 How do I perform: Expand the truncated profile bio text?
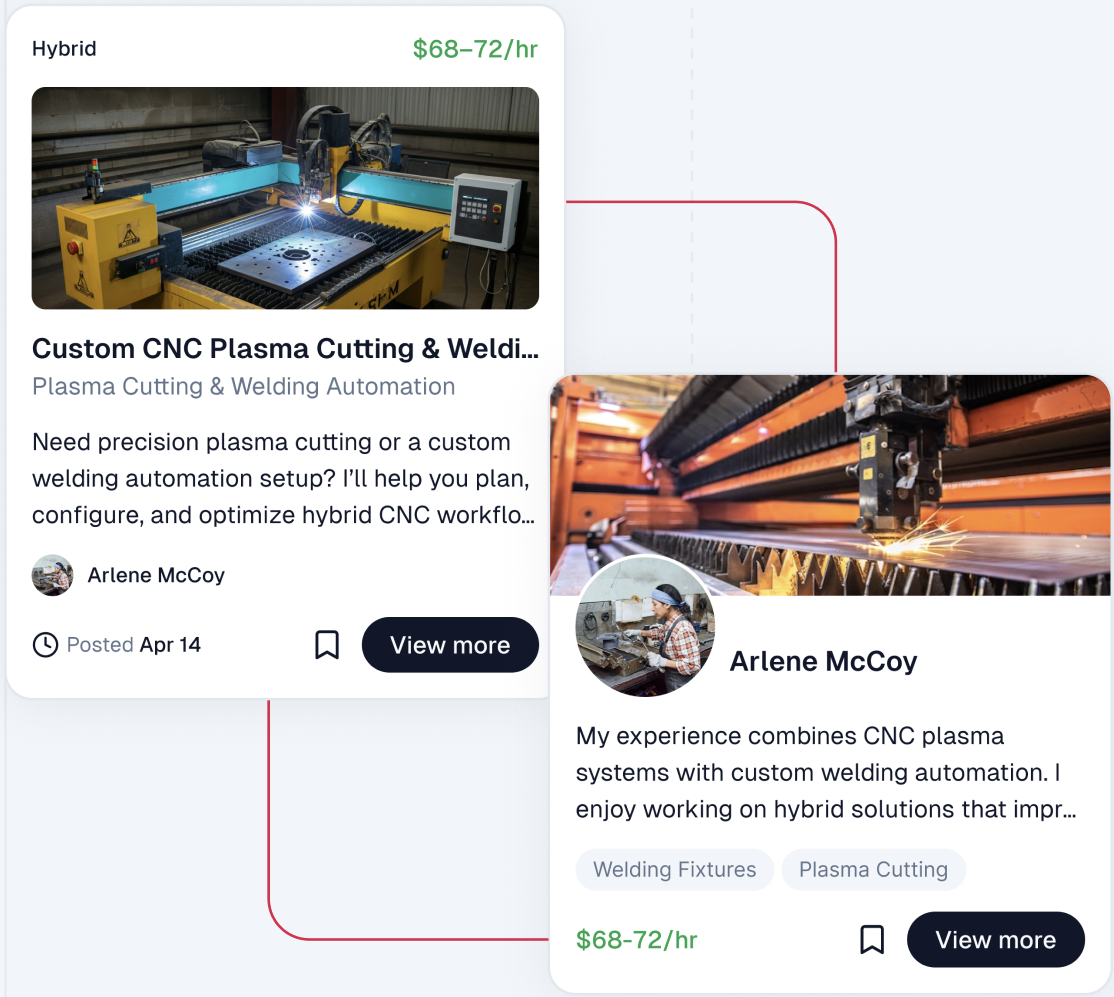pos(825,773)
